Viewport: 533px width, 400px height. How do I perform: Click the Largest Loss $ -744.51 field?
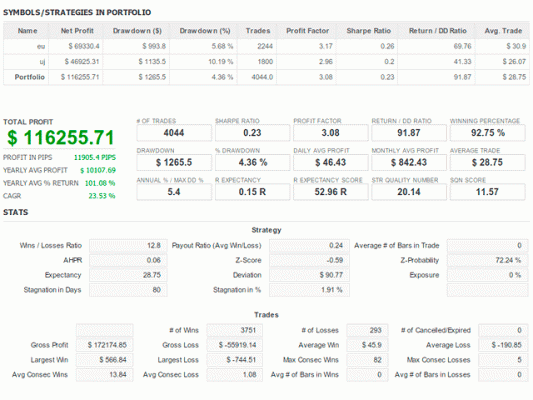tap(235, 360)
